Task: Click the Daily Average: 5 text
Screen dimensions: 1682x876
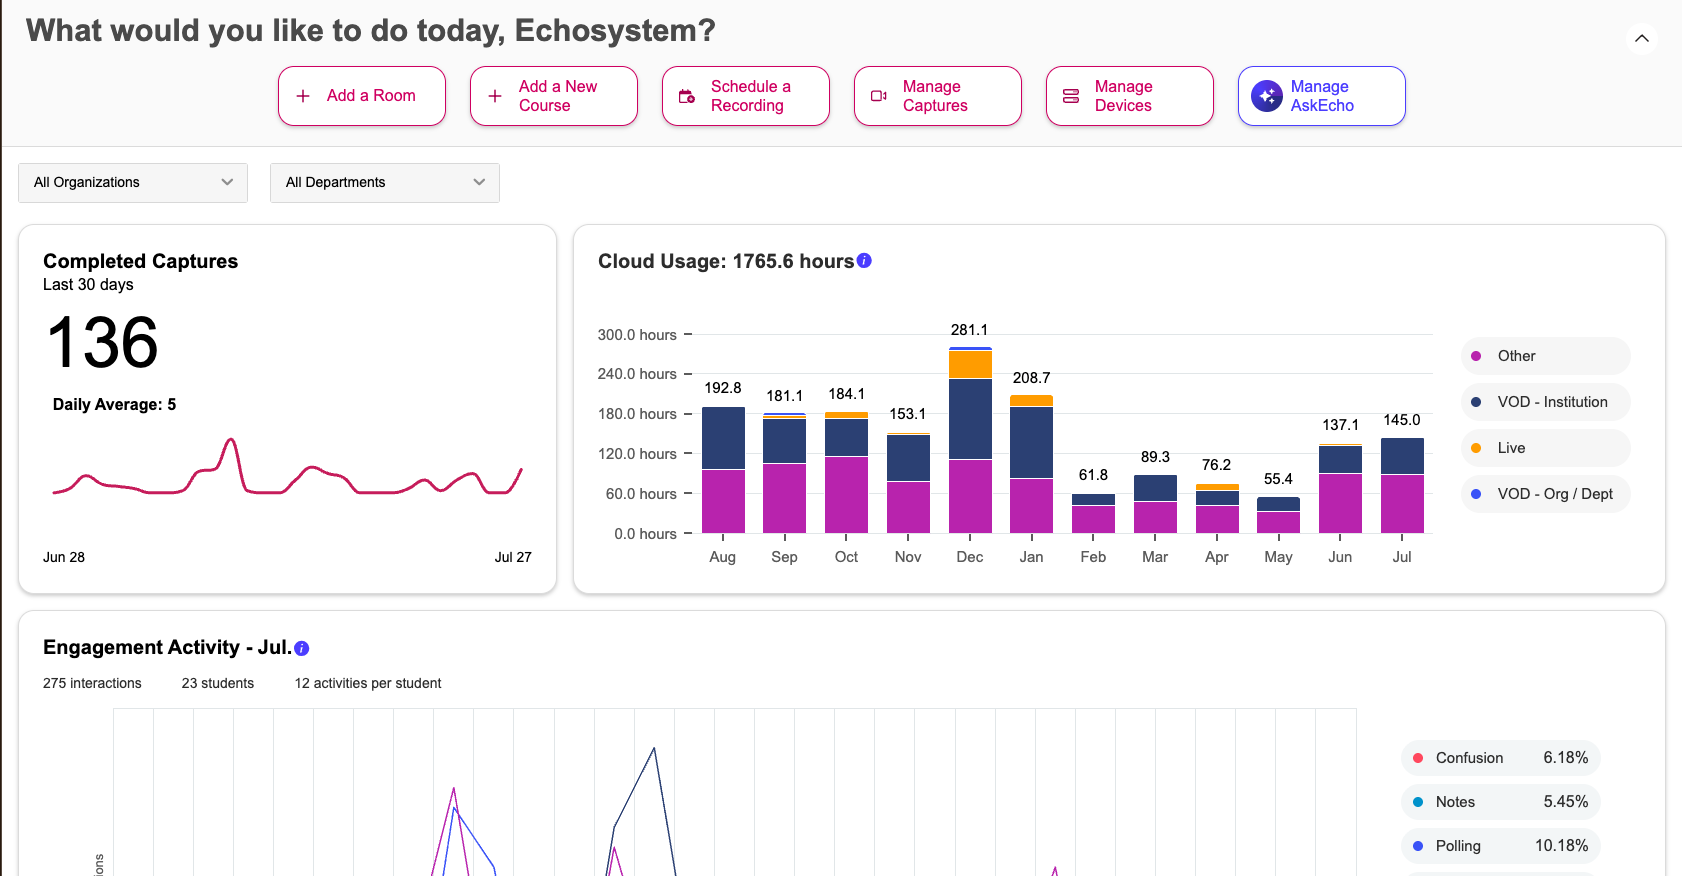Action: 114,405
